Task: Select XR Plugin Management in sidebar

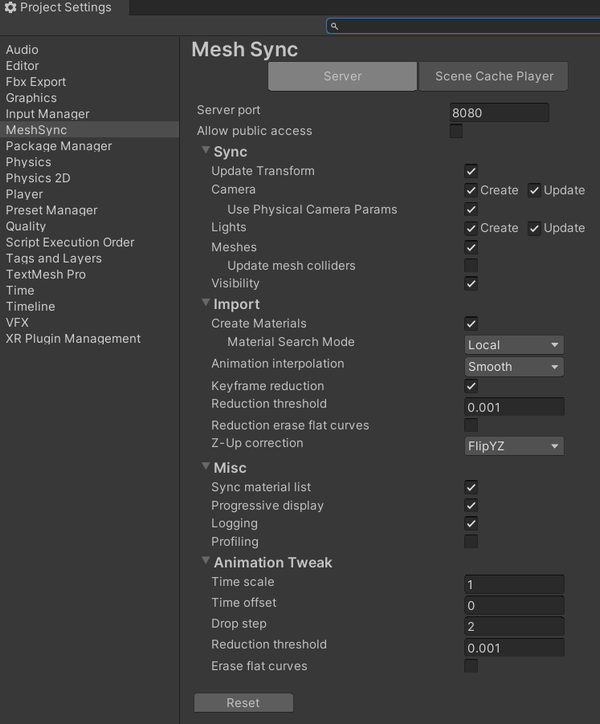Action: [73, 338]
